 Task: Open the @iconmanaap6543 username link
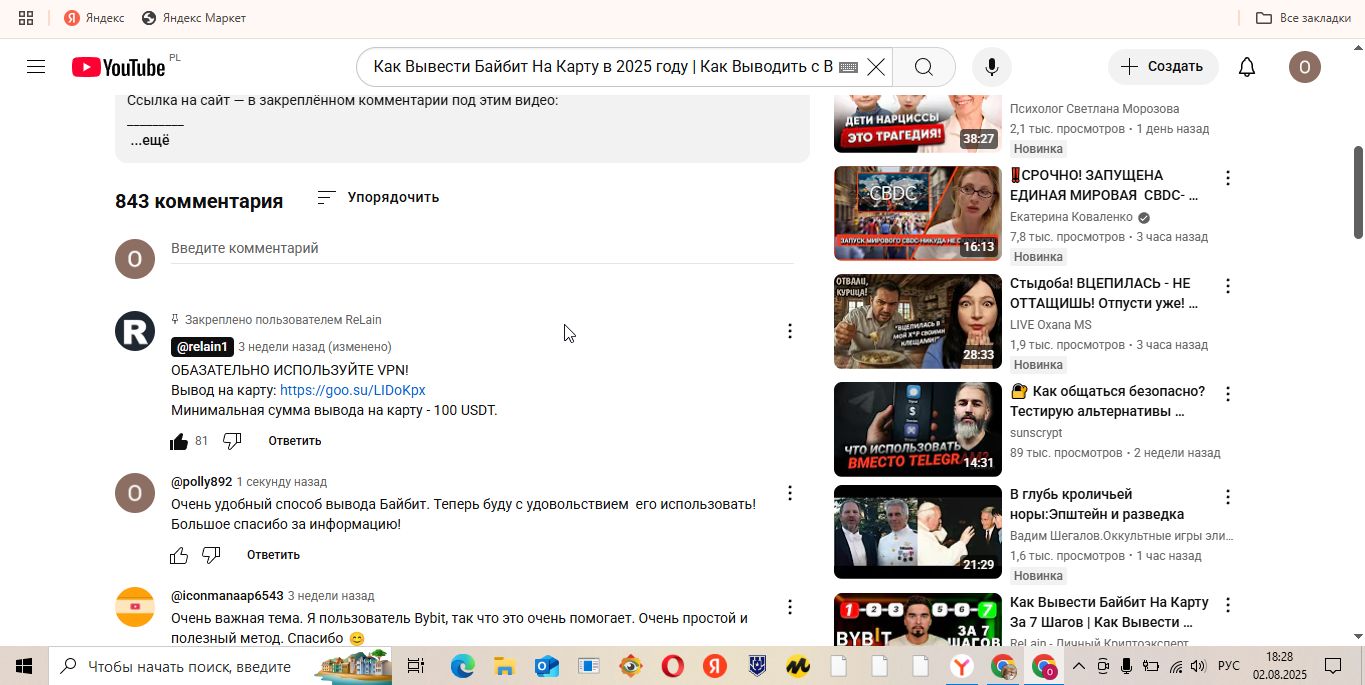coord(227,596)
